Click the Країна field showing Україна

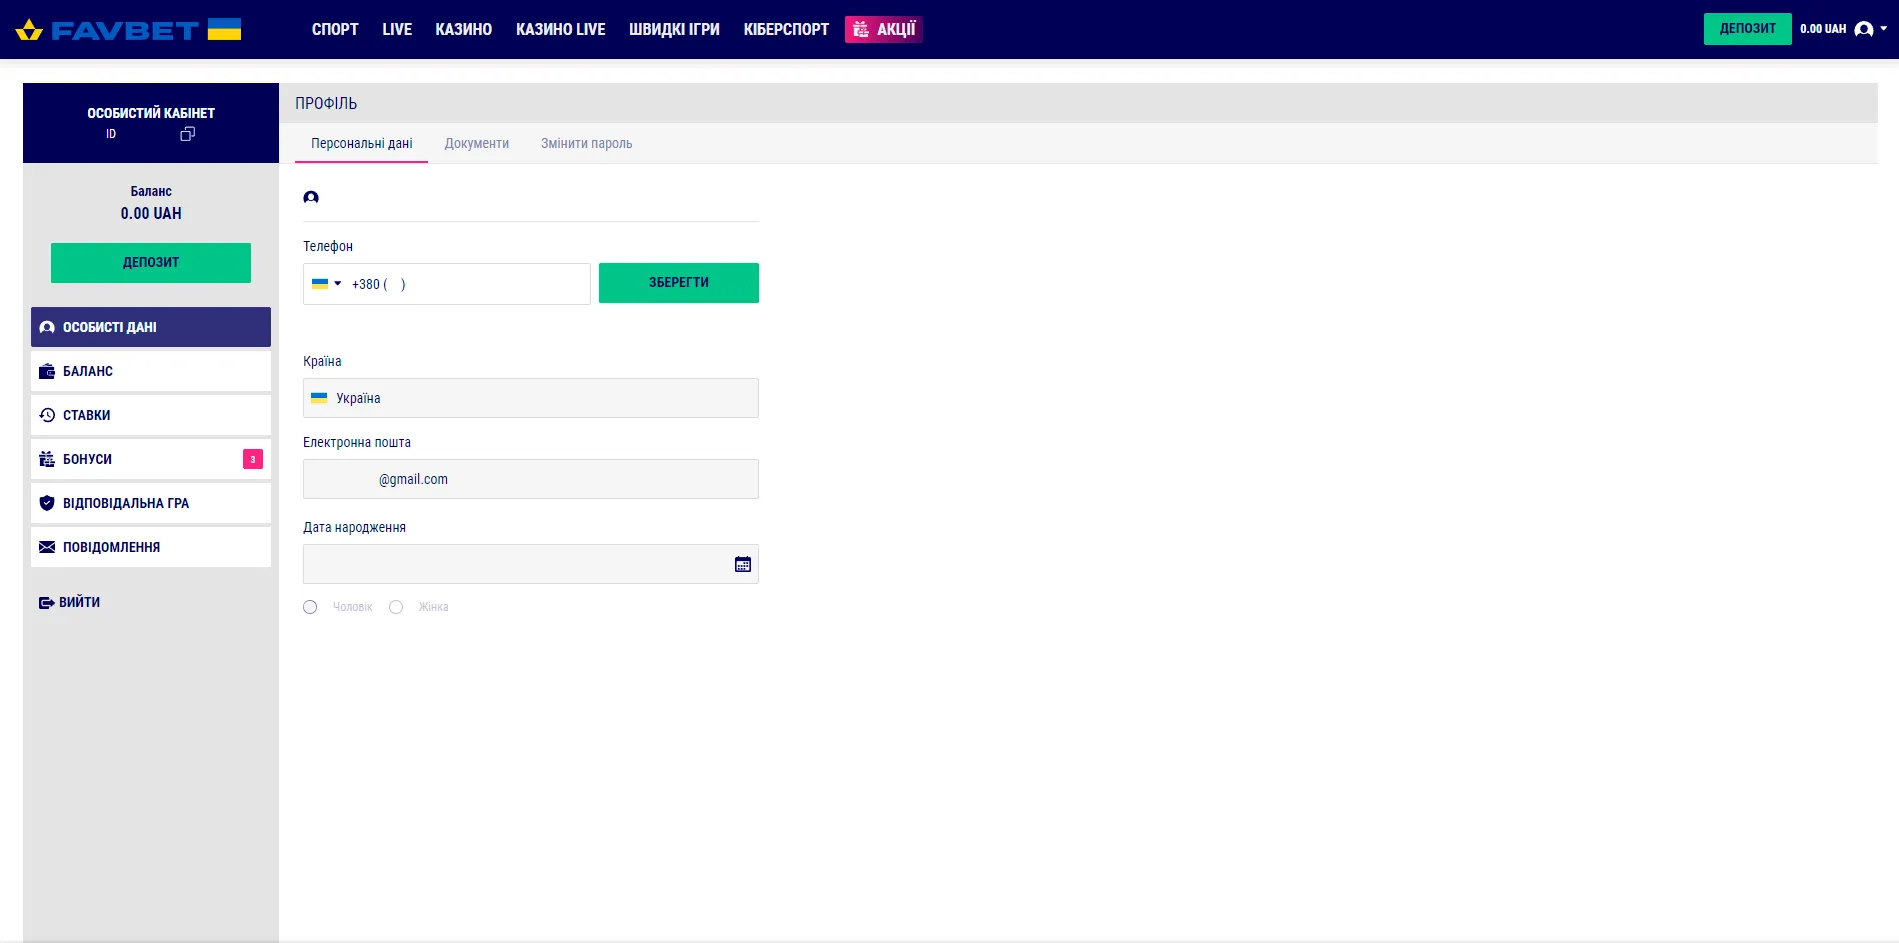[531, 398]
